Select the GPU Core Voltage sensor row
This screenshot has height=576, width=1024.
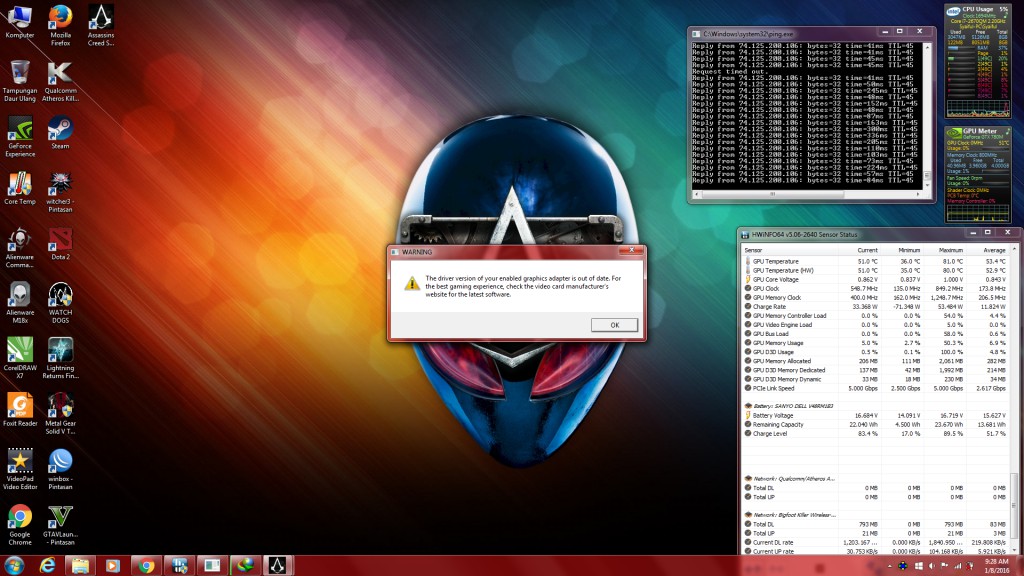point(875,280)
